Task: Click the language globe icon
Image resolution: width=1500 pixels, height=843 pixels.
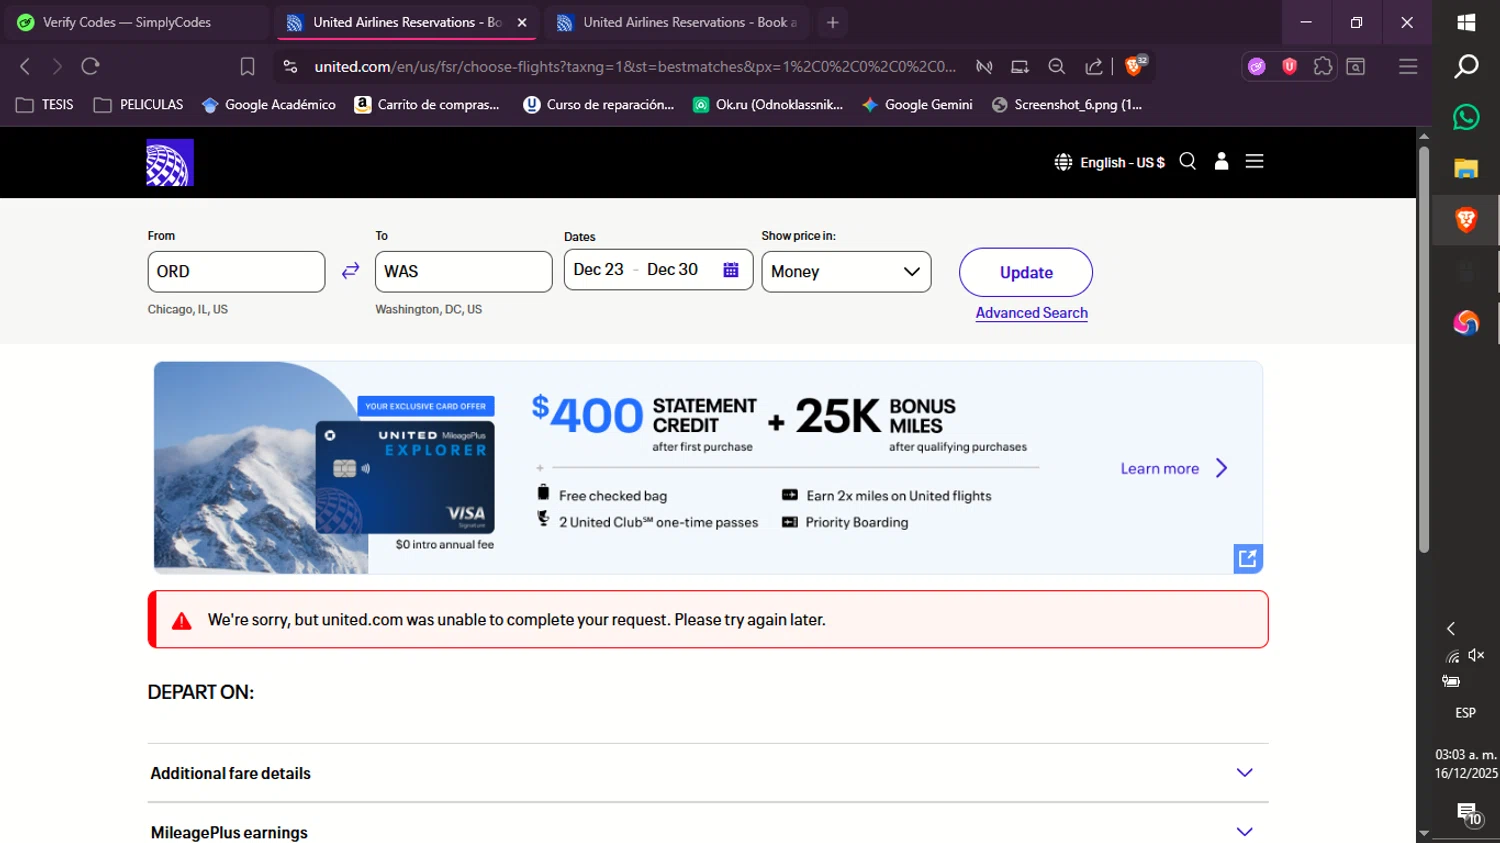Action: [1063, 162]
